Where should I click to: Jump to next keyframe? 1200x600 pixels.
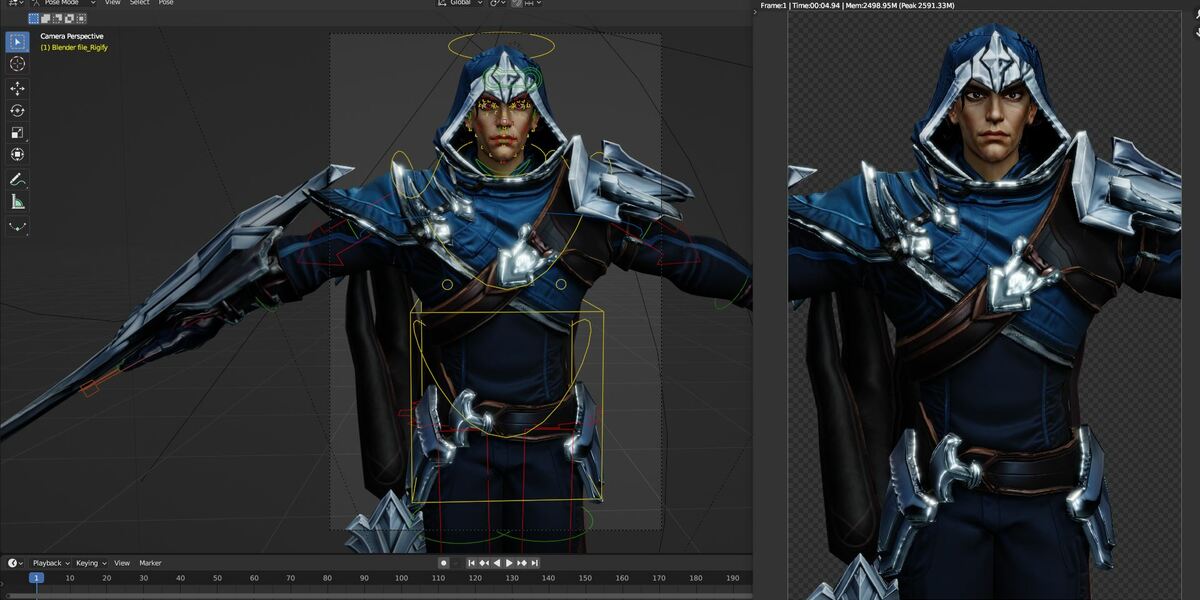[x=521, y=563]
